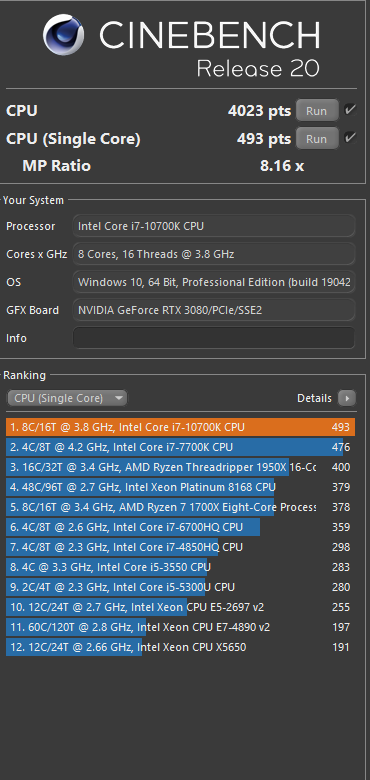The width and height of the screenshot is (370, 780).
Task: Select the Ryzen Threadripper 1950X ranking row
Action: [181, 467]
